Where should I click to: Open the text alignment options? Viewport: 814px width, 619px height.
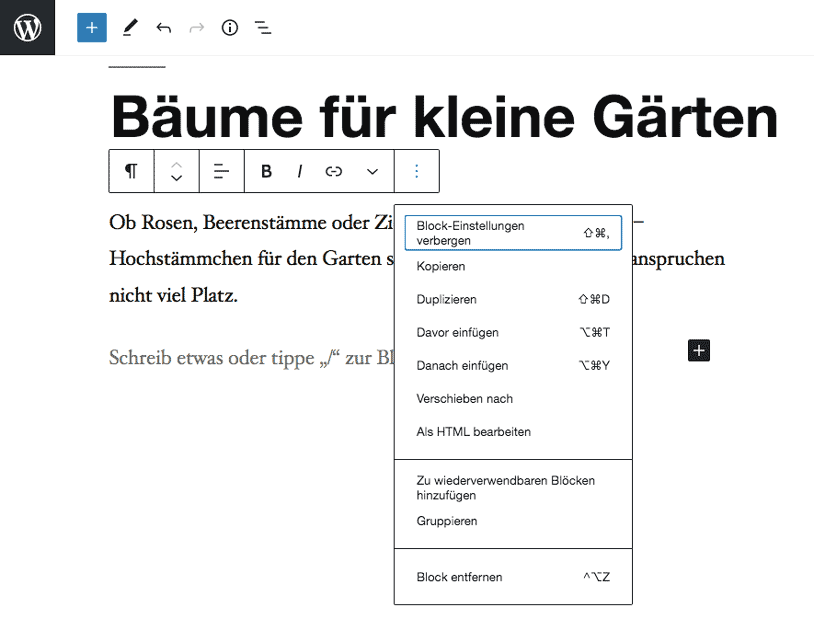222,171
